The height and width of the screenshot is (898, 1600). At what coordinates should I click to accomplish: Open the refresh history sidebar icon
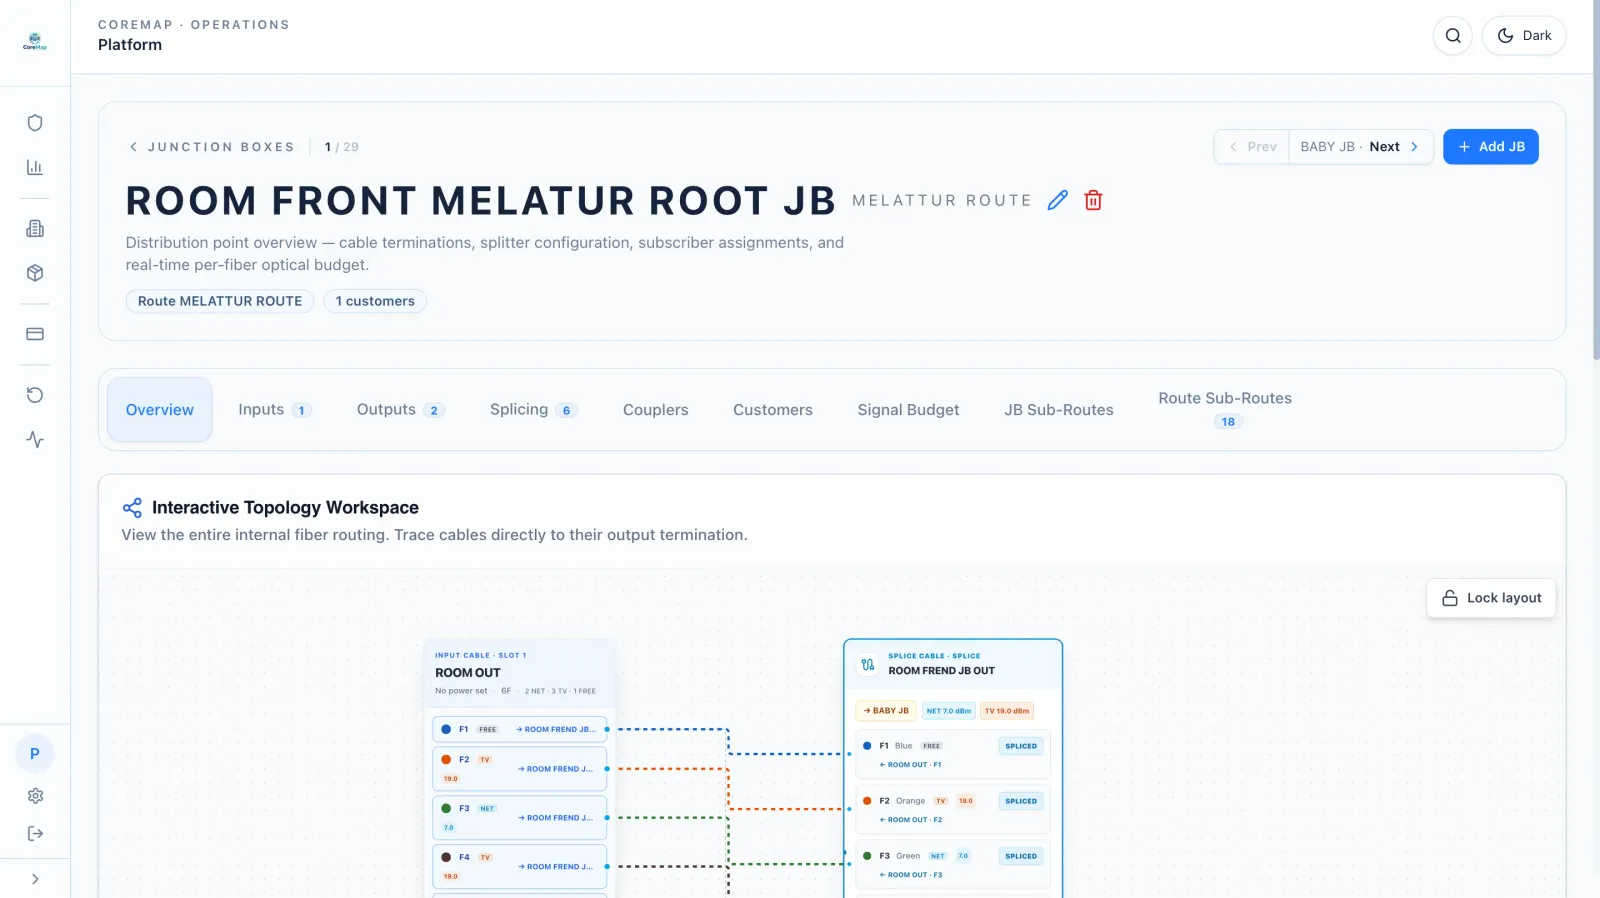pyautogui.click(x=35, y=395)
